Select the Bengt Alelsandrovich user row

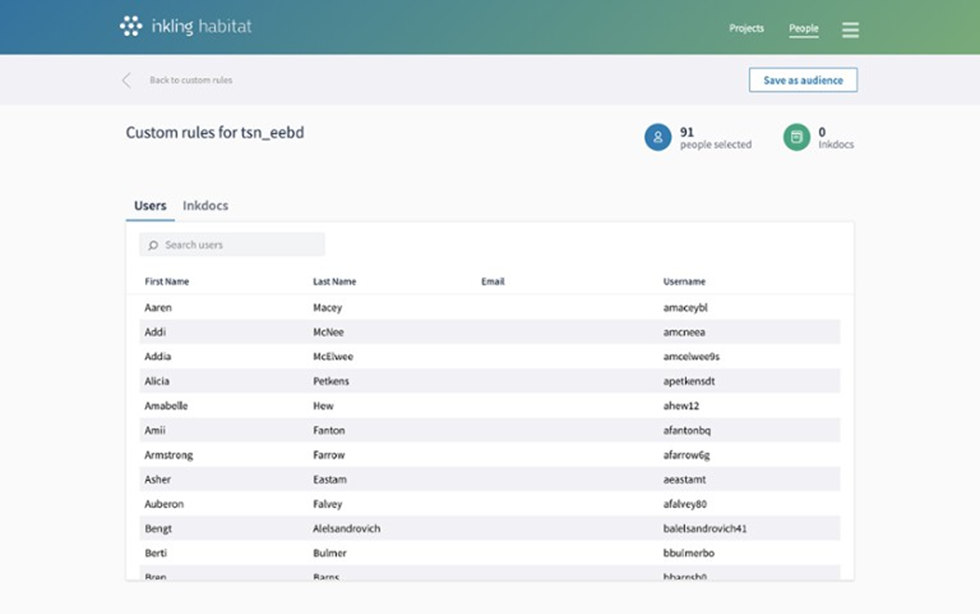(x=489, y=529)
